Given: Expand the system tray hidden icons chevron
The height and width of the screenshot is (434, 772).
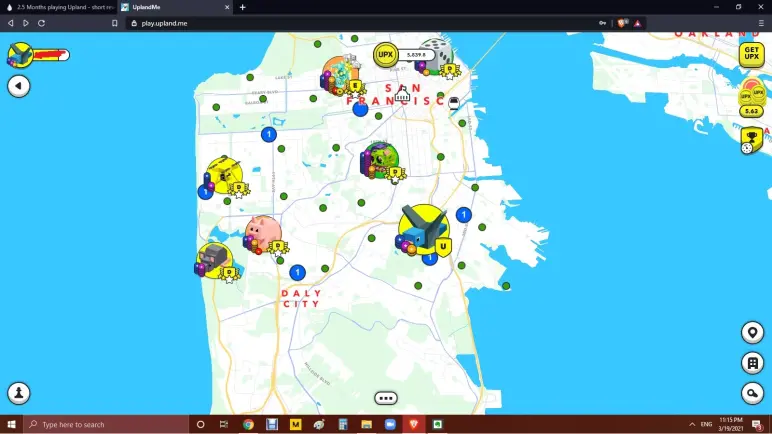Looking at the screenshot, I should 692,424.
